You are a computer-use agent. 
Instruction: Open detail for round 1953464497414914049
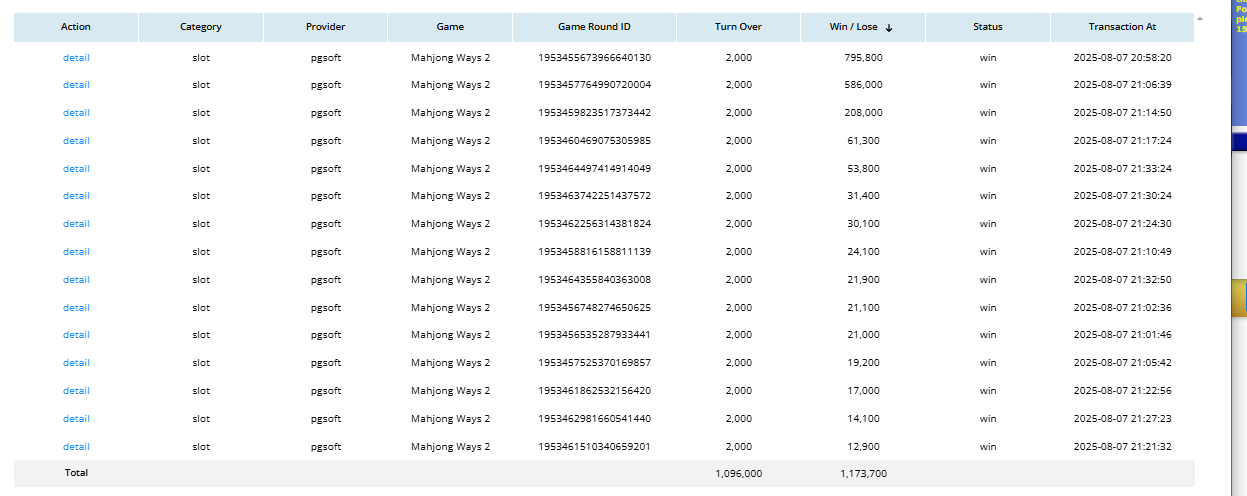coord(76,169)
